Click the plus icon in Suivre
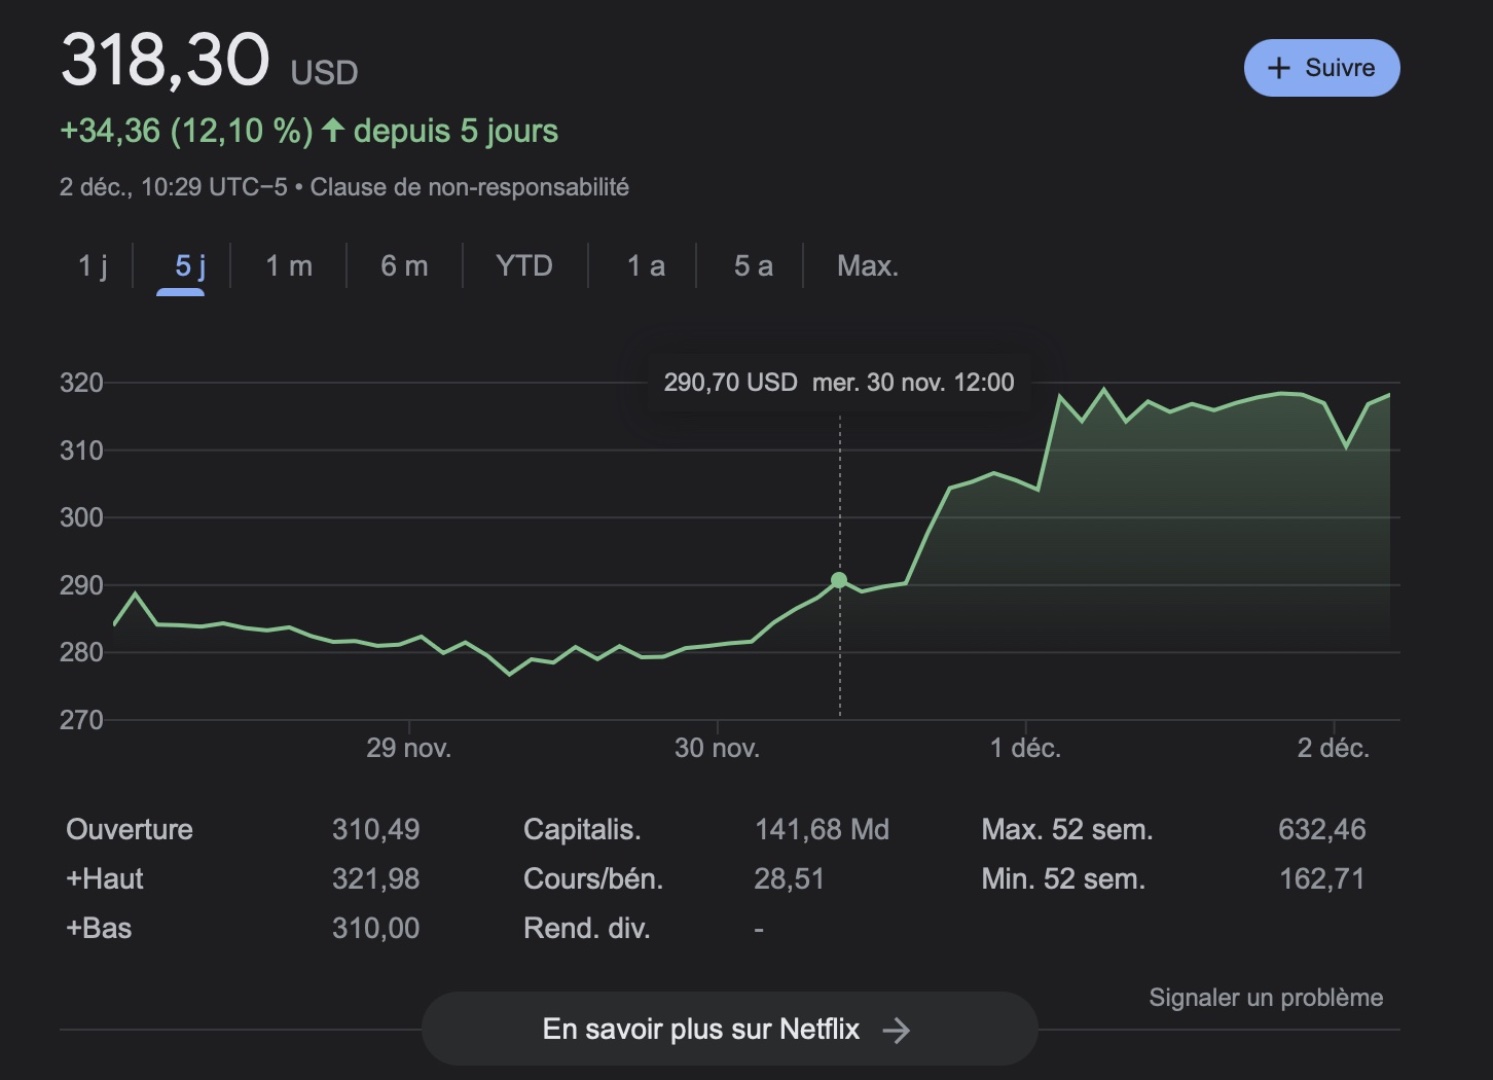The height and width of the screenshot is (1080, 1493). click(1278, 68)
